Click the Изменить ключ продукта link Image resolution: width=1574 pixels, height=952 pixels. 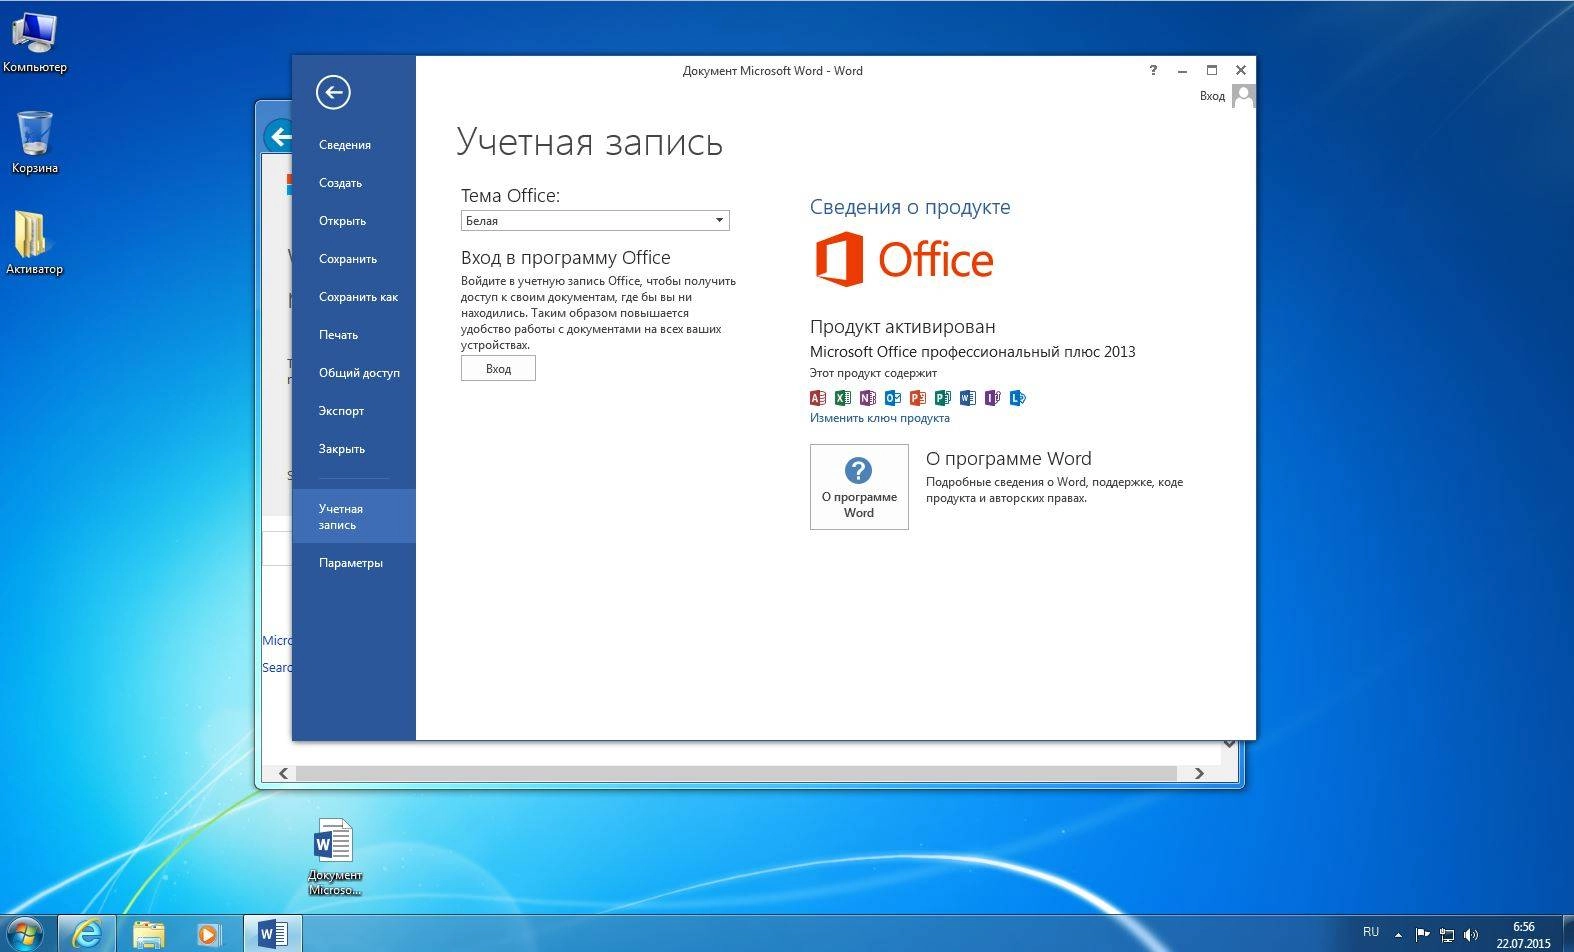pos(880,418)
